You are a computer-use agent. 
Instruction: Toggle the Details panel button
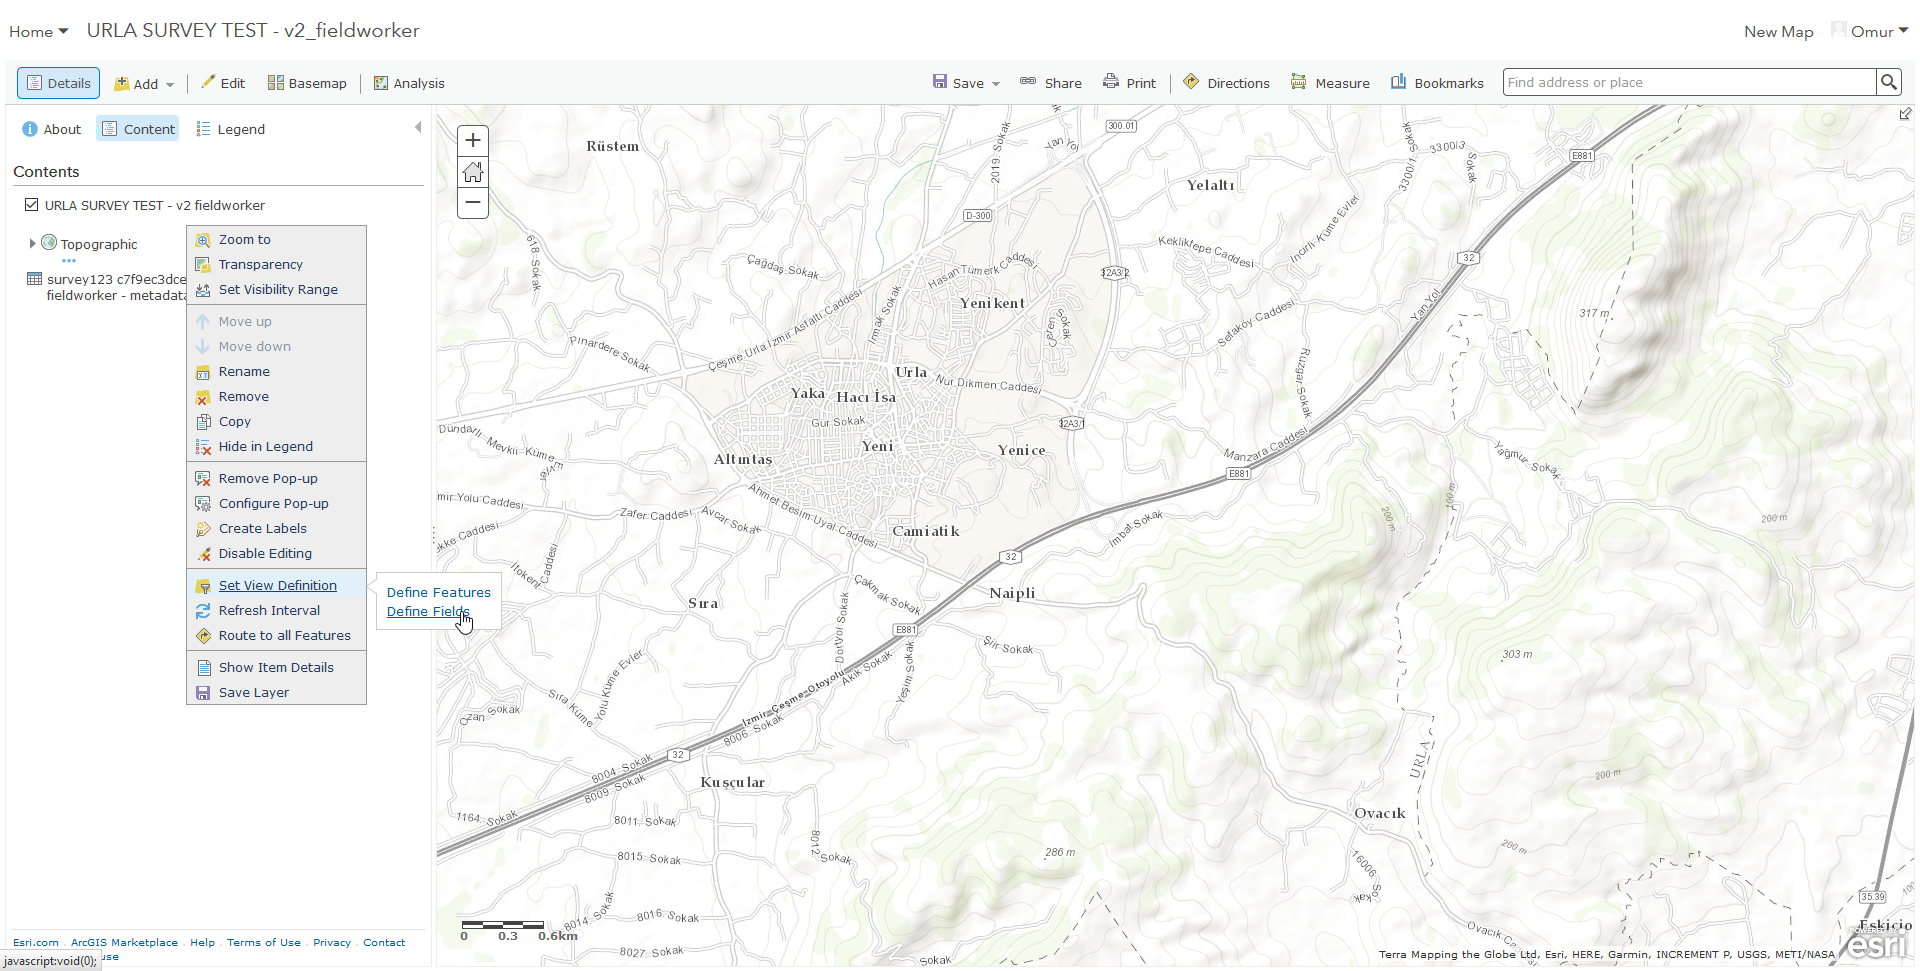[58, 83]
